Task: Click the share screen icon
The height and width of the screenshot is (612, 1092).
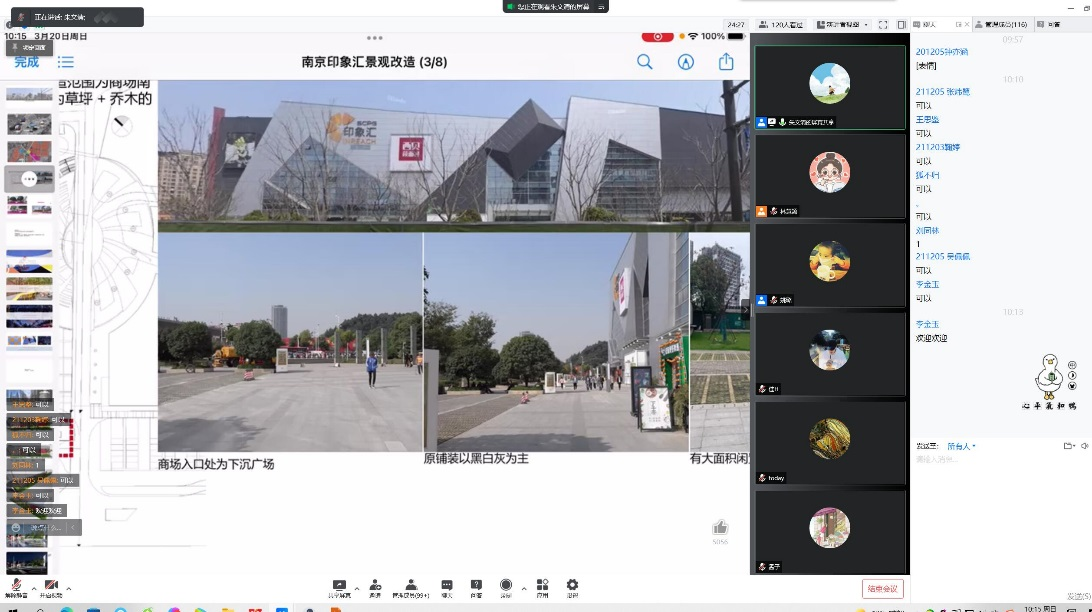Action: point(339,587)
